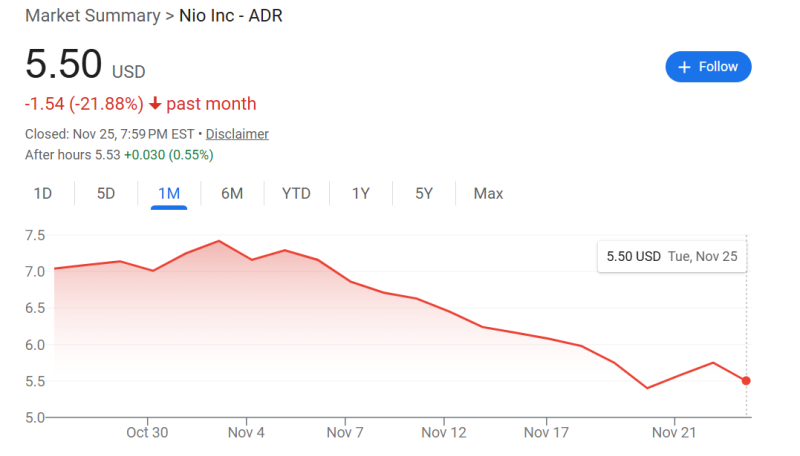
Task: Click the Nio Inc - ADR title
Action: pos(230,16)
